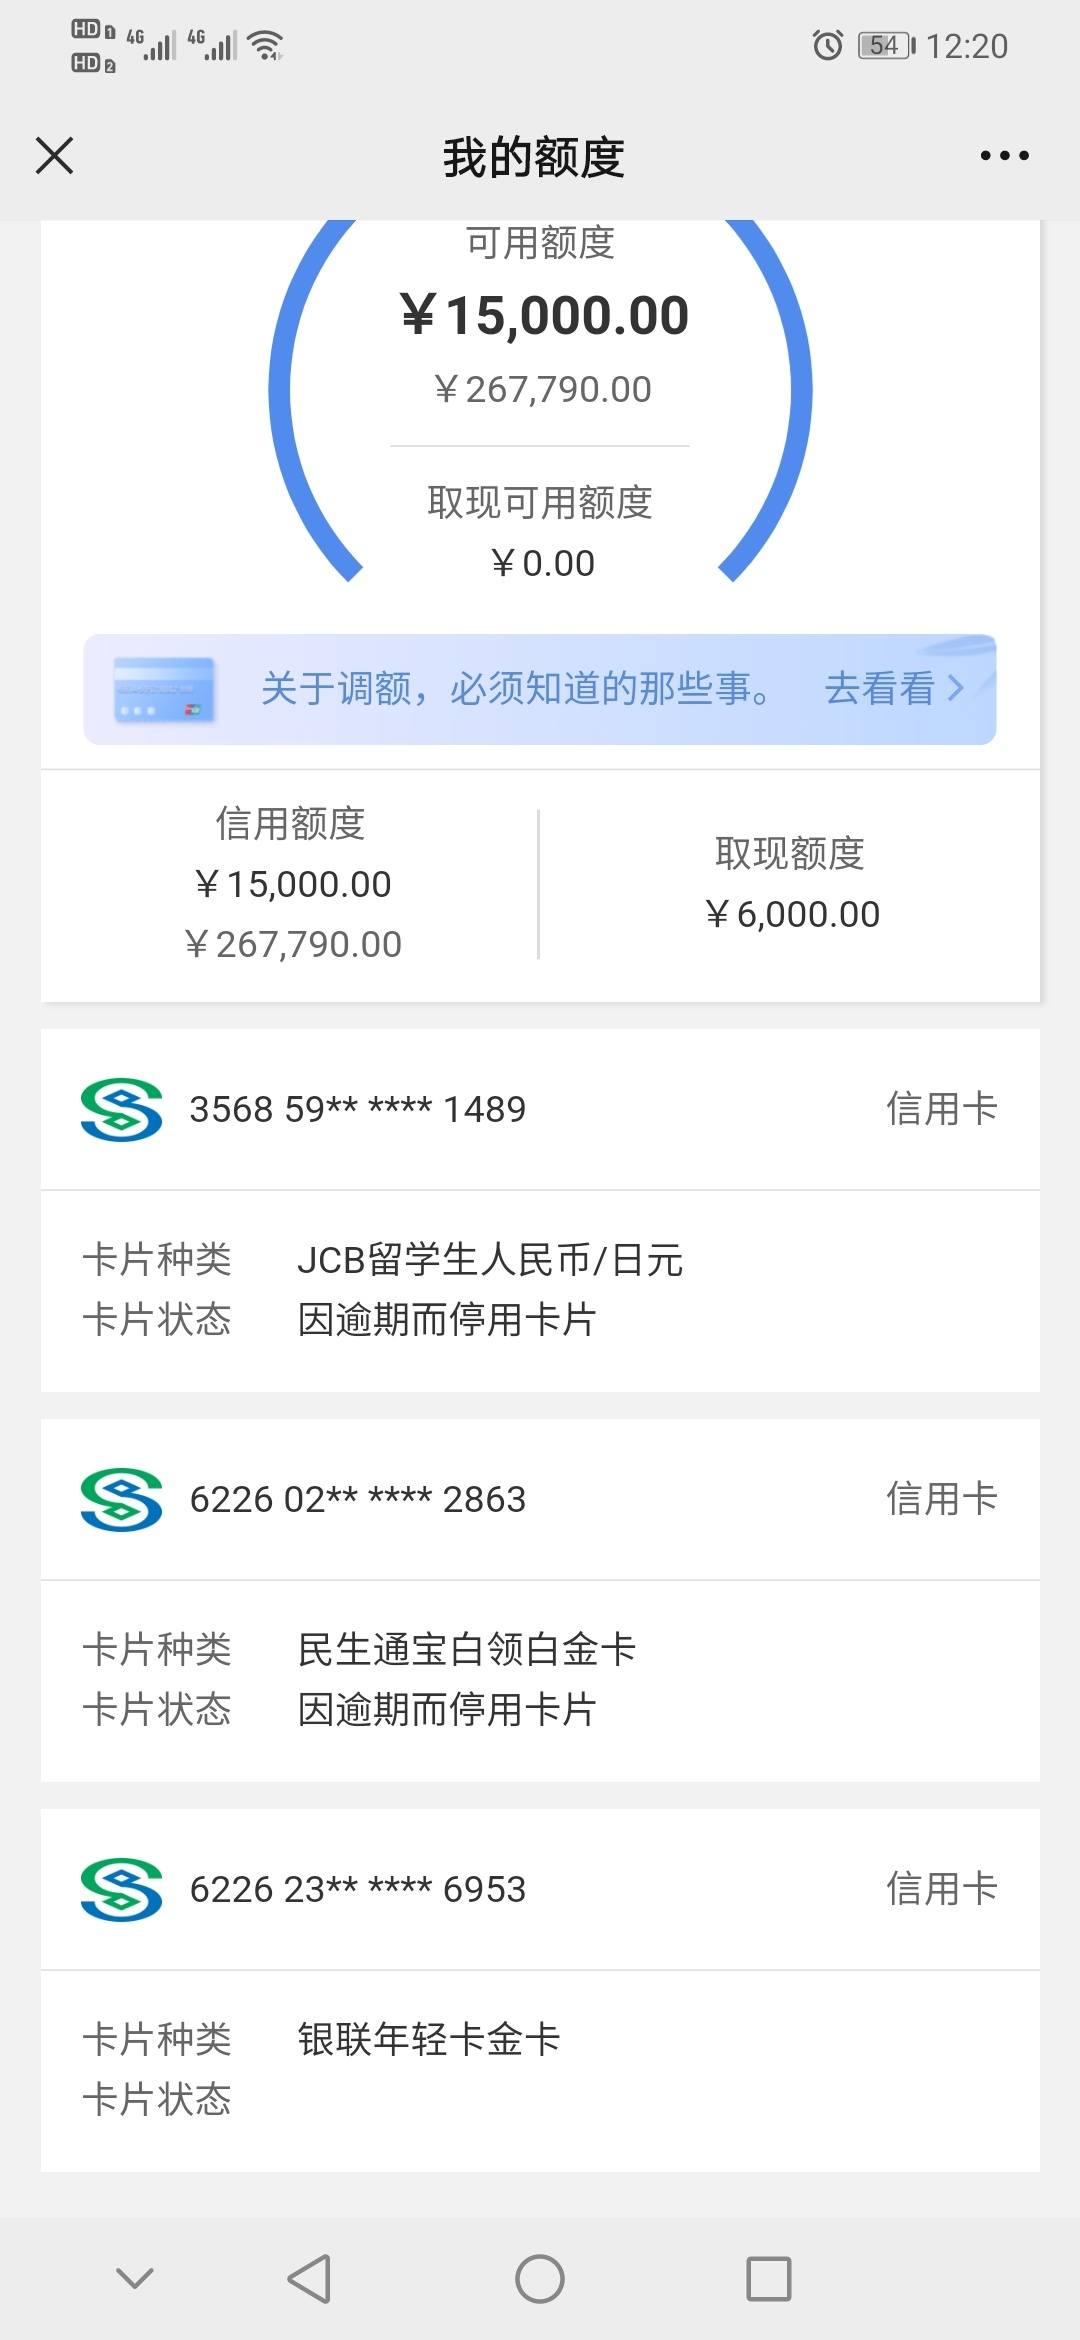
Task: Tap the banner's right chevron arrow
Action: tap(956, 688)
